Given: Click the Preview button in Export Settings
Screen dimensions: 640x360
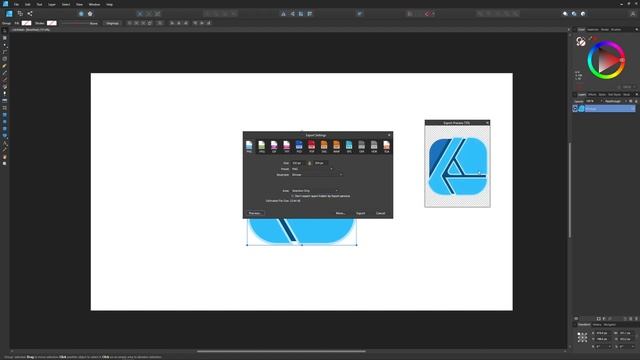Looking at the screenshot, I should pos(255,213).
